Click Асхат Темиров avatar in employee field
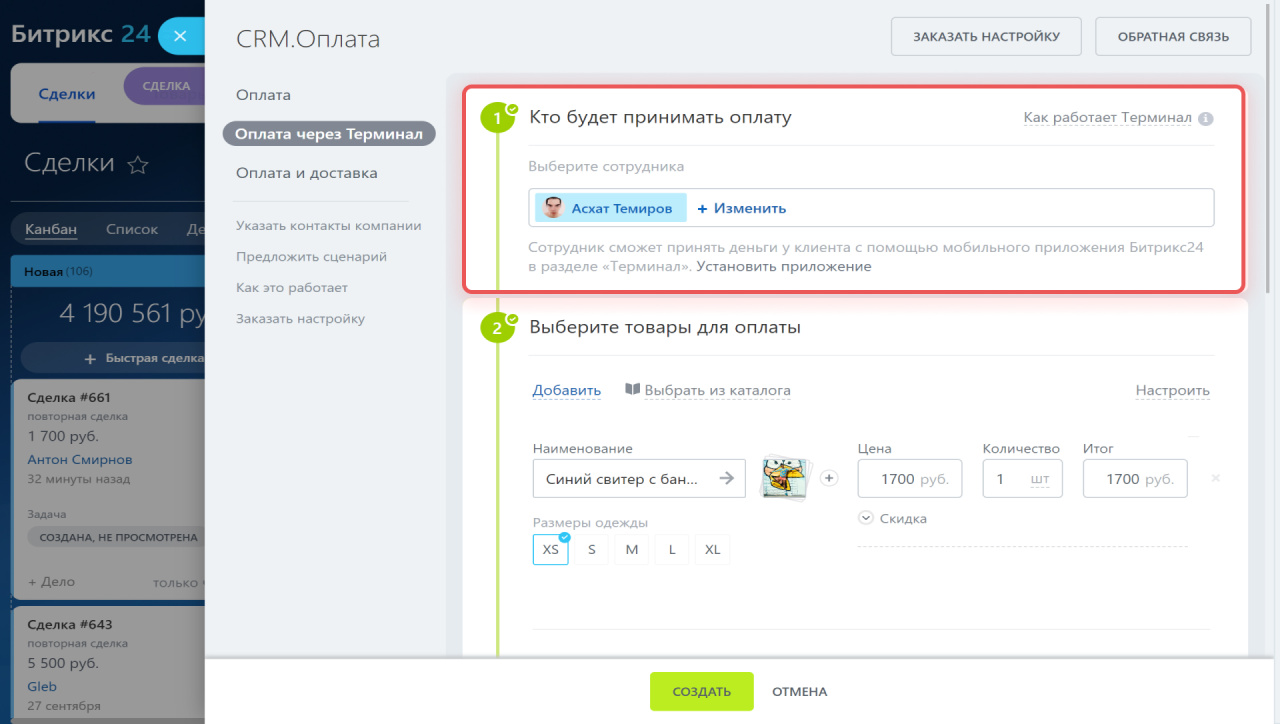1280x724 pixels. 553,208
